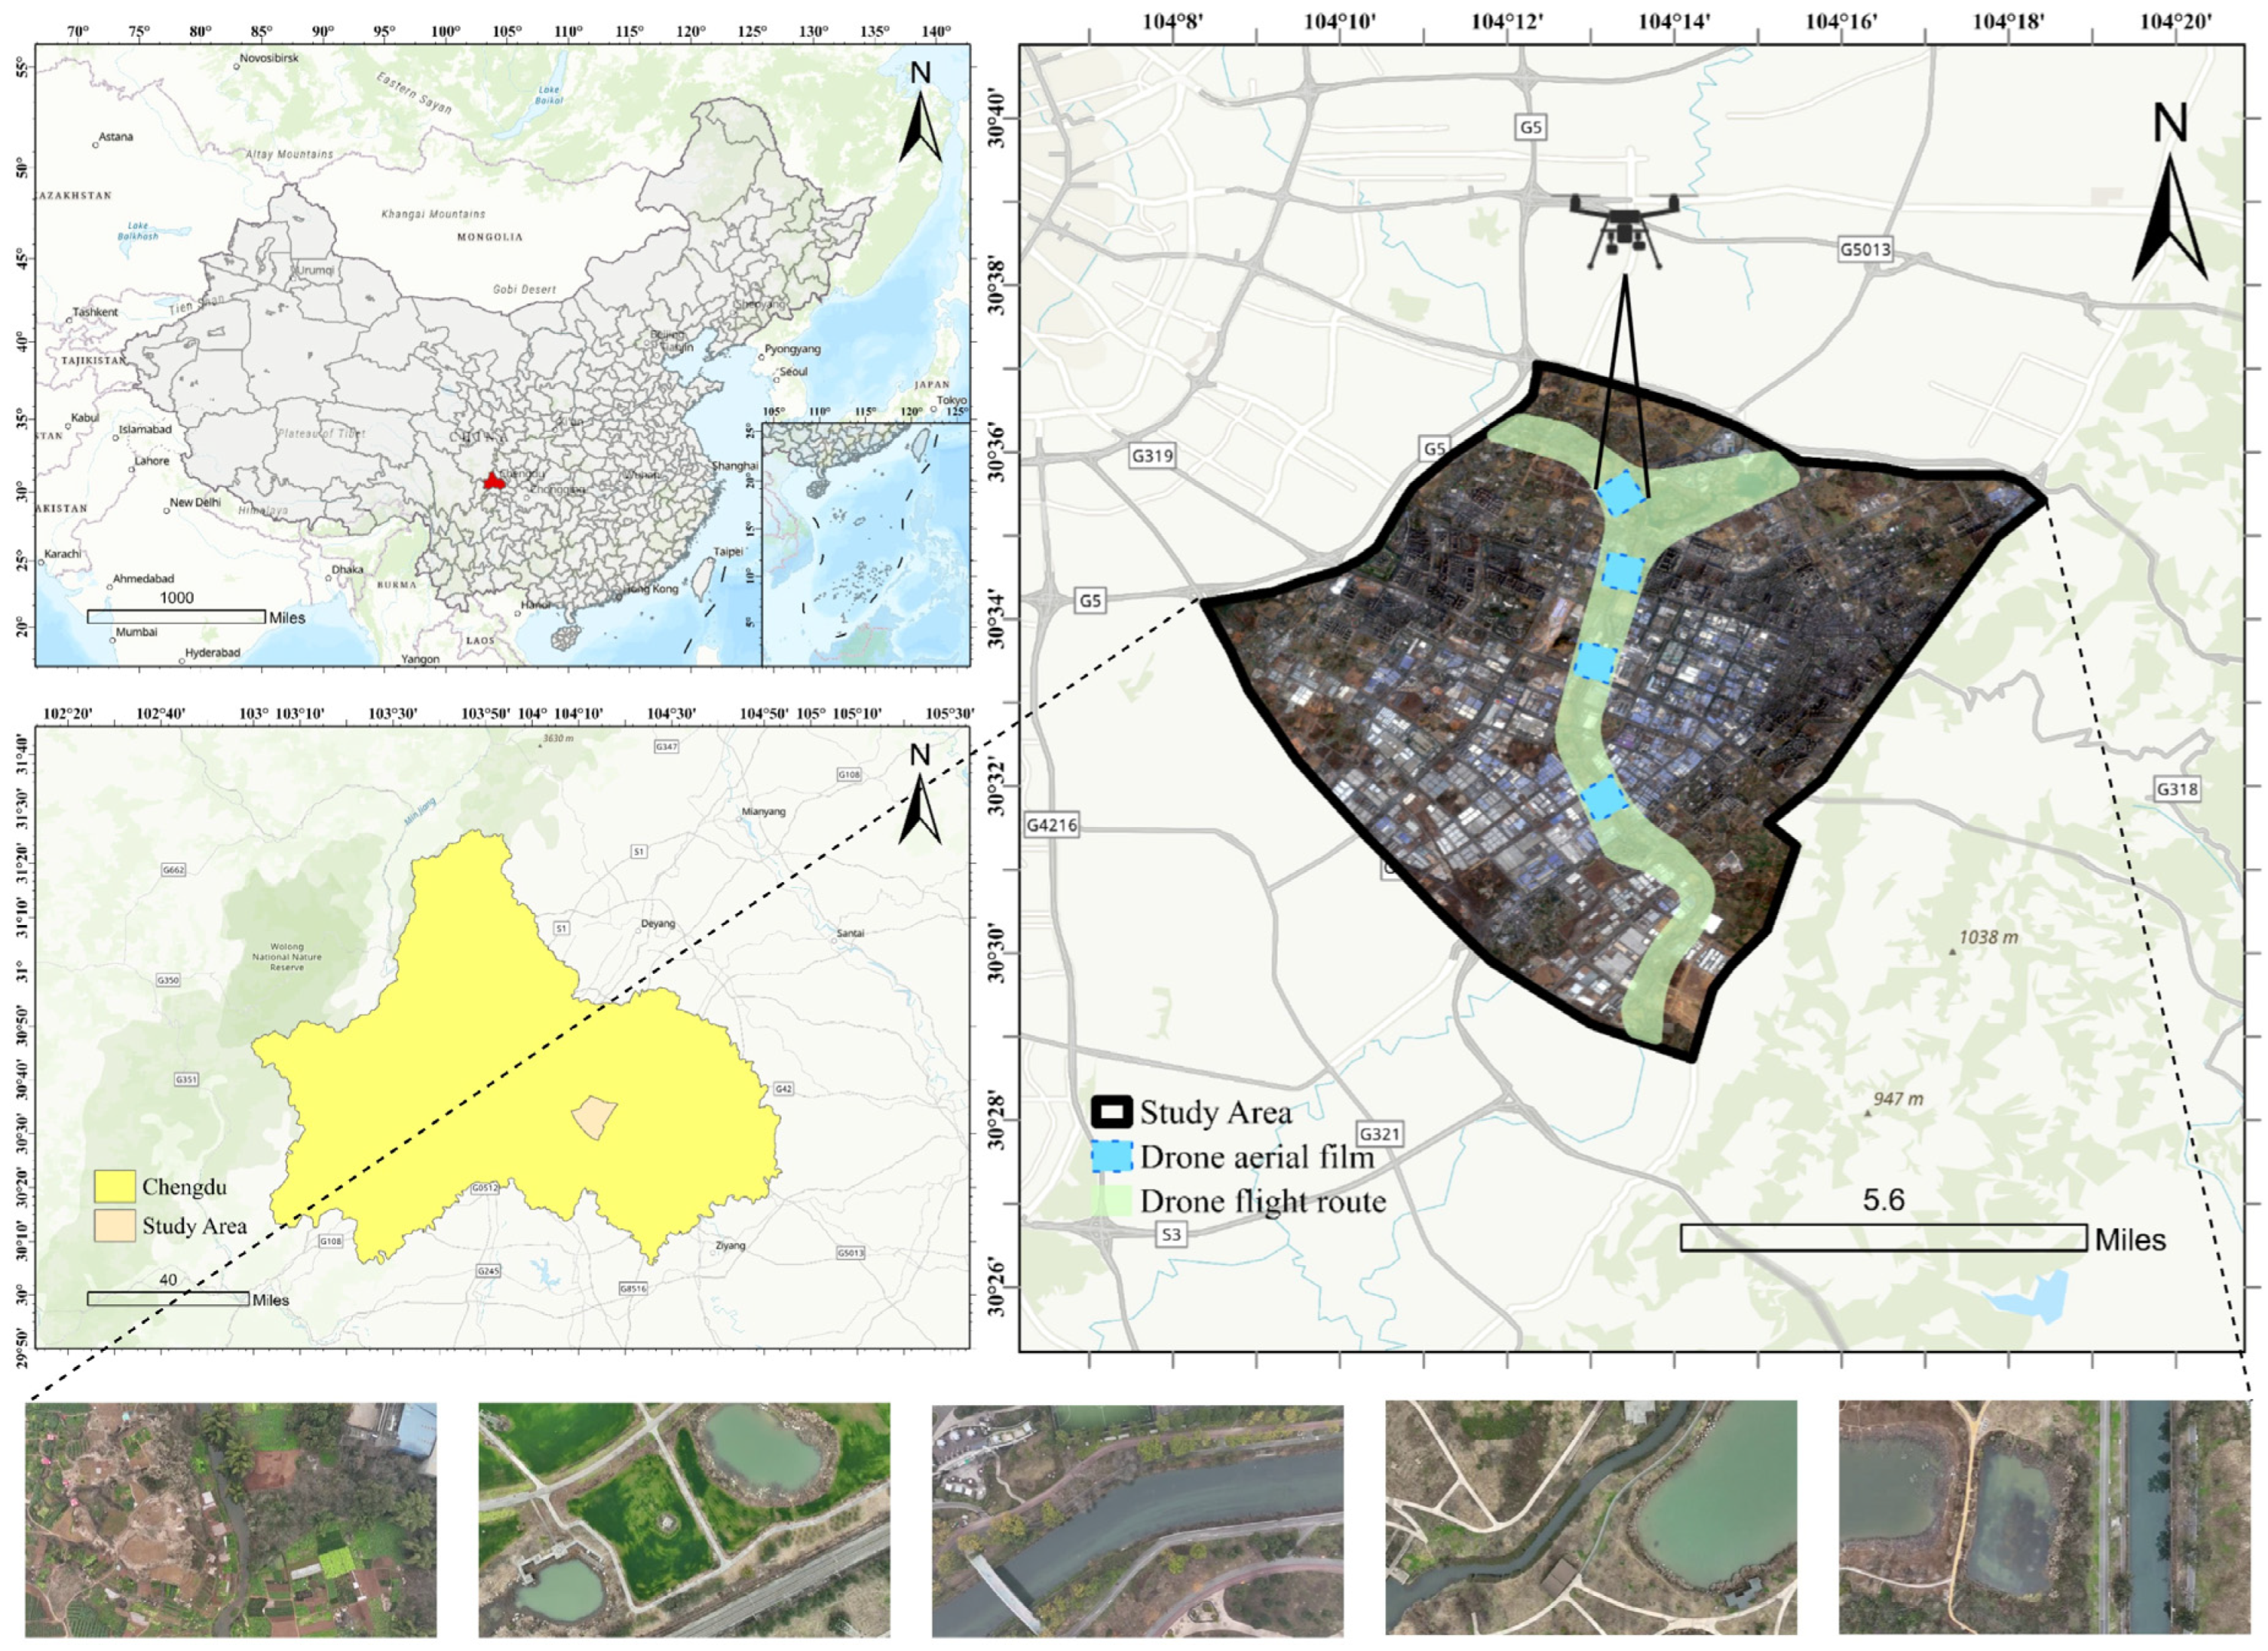Click the black Study Area legend symbol
Viewport: 2268px width, 1651px height.
(x=1111, y=1112)
